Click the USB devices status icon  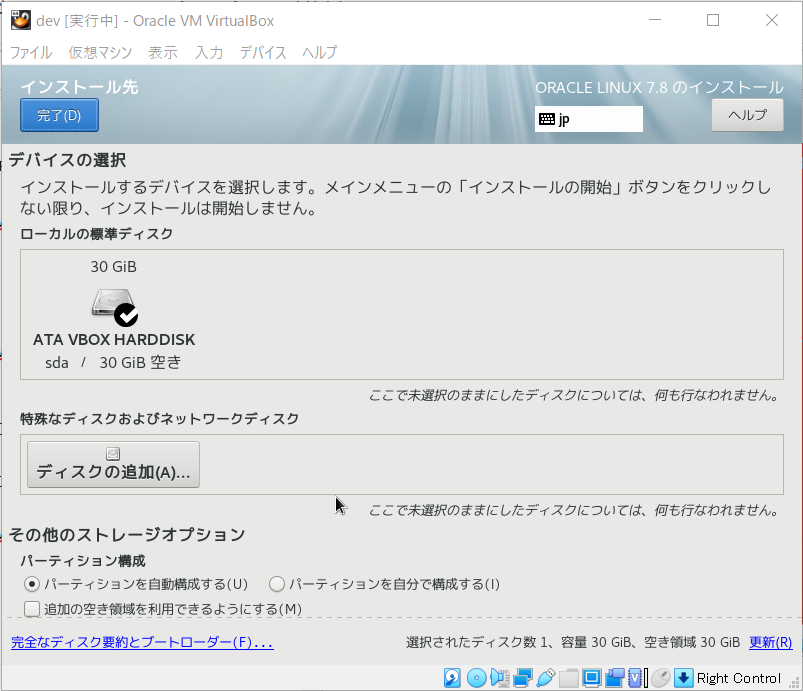click(546, 678)
